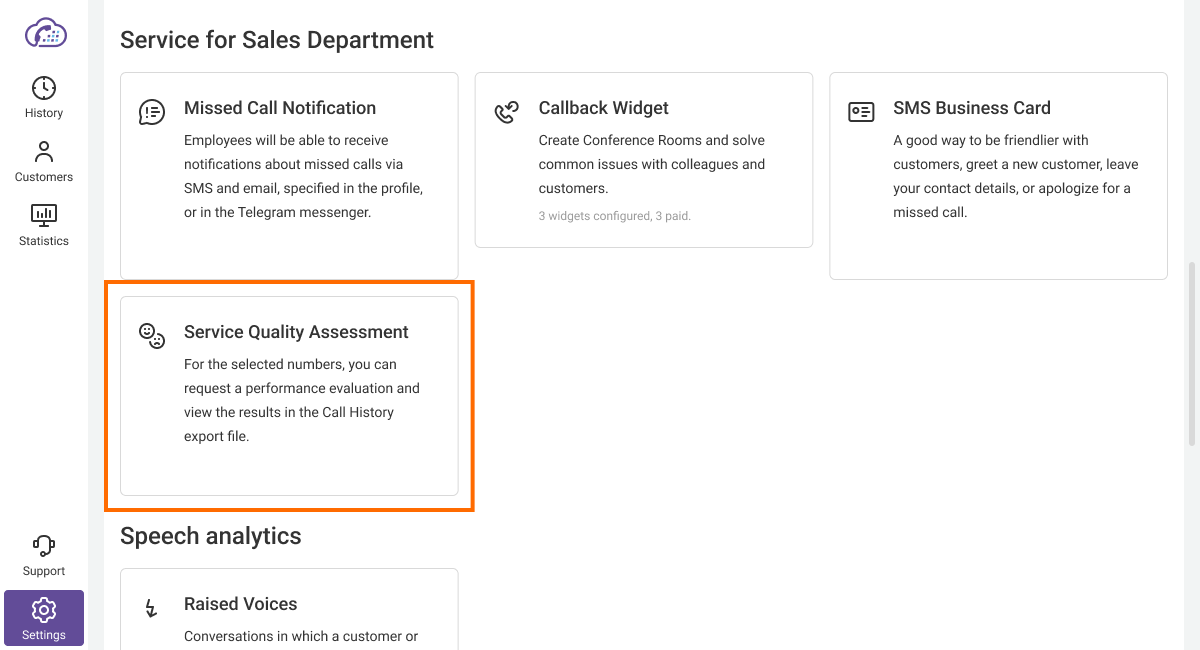This screenshot has width=1200, height=650.
Task: Open the Callback Widget title
Action: click(x=604, y=108)
